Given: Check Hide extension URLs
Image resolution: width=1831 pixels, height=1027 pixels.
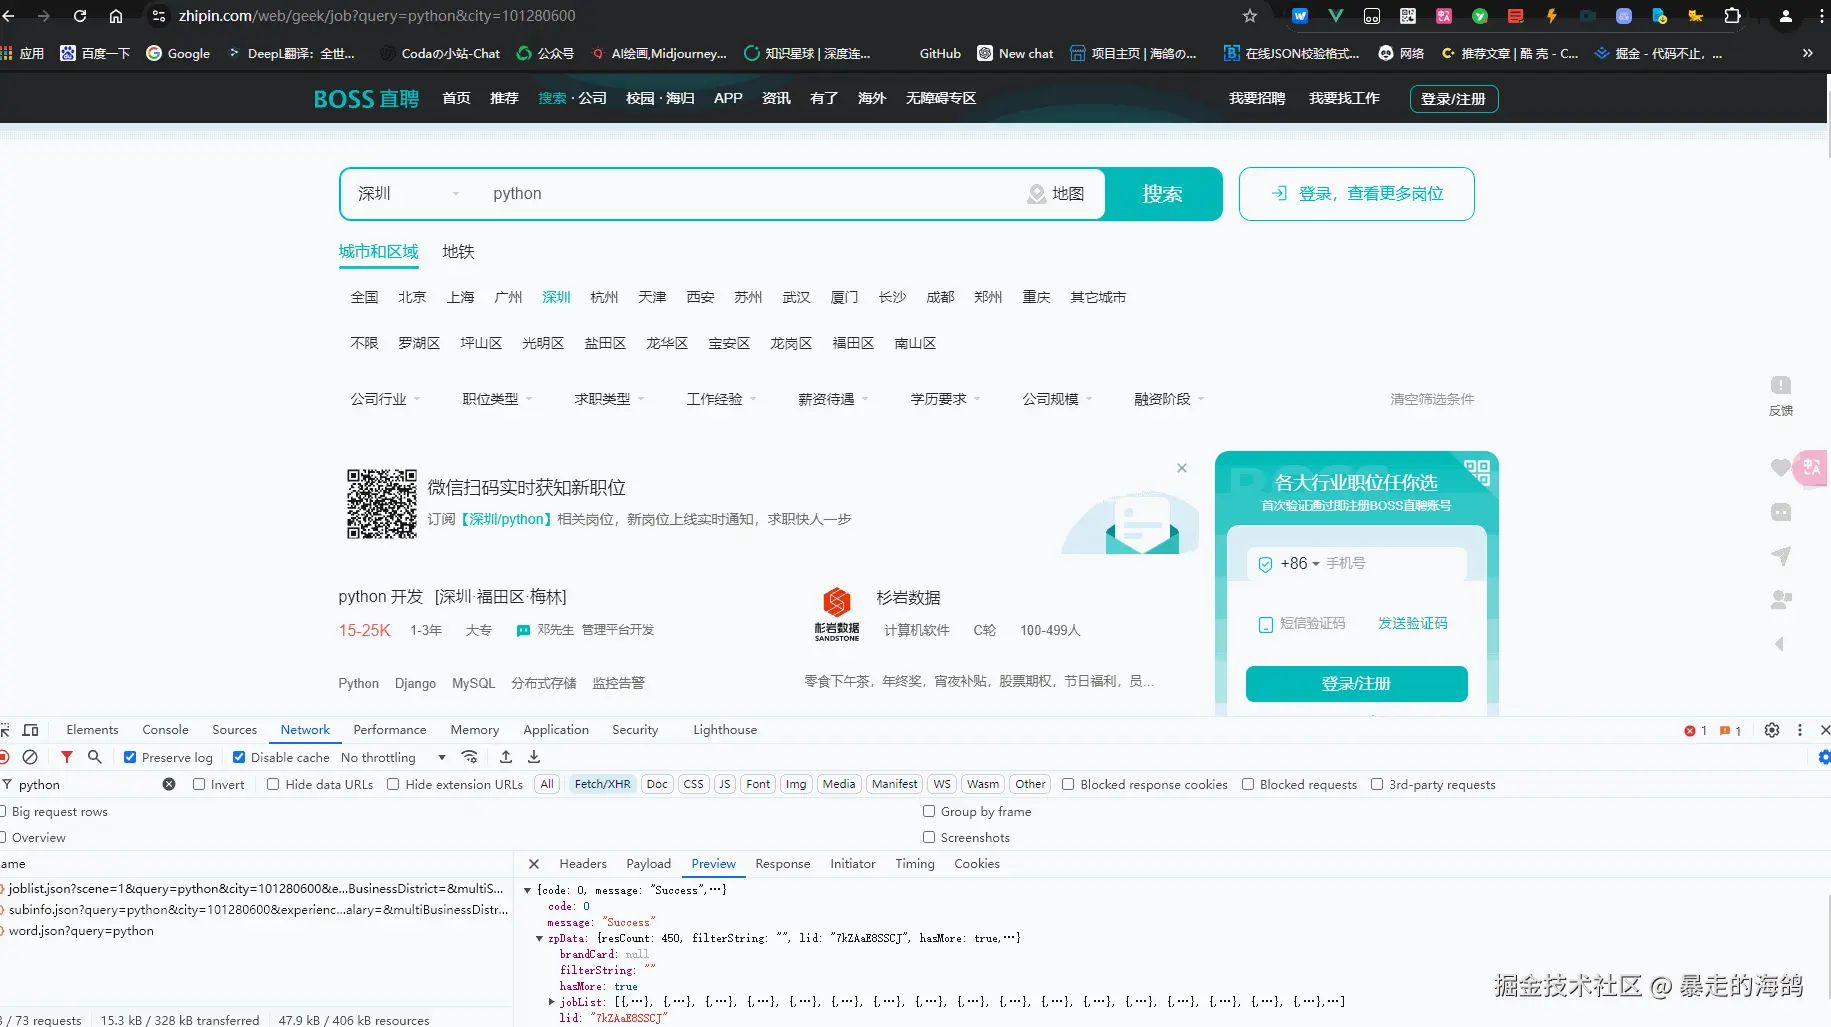Looking at the screenshot, I should 393,784.
